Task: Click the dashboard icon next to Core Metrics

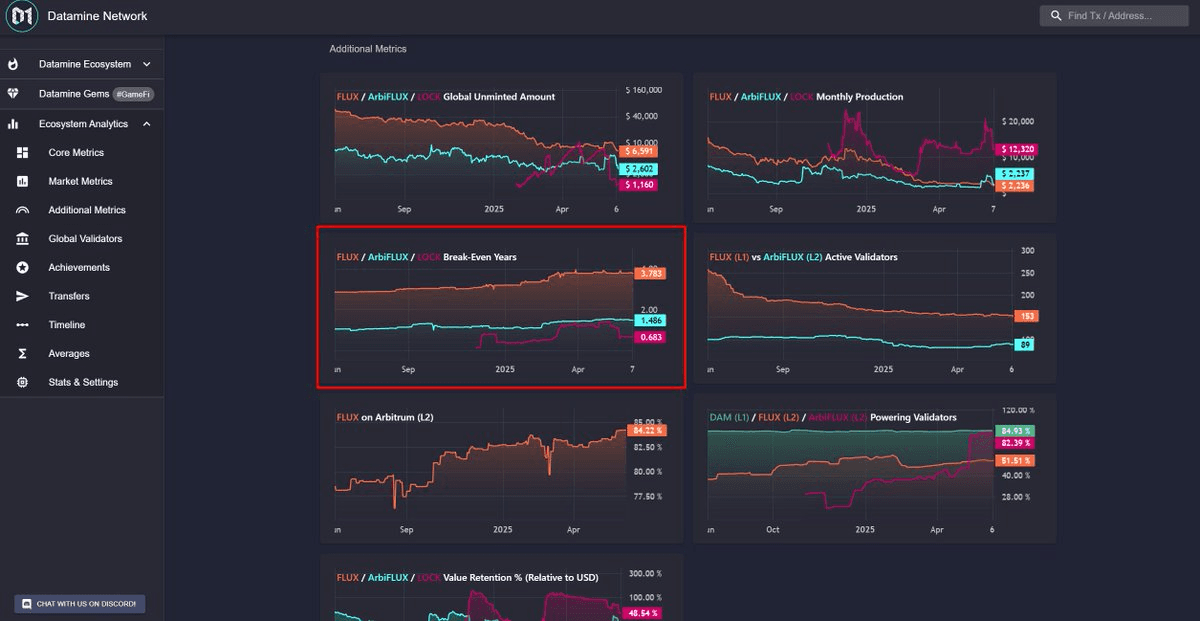Action: pos(23,153)
